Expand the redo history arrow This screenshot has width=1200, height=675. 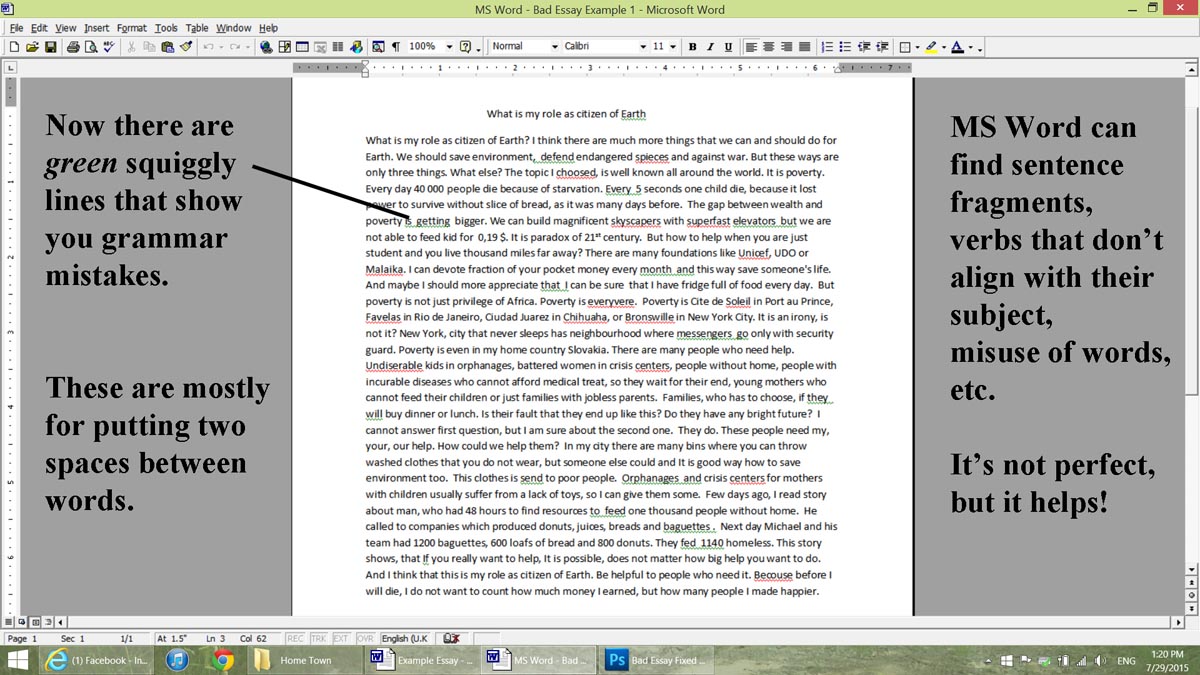tap(247, 47)
